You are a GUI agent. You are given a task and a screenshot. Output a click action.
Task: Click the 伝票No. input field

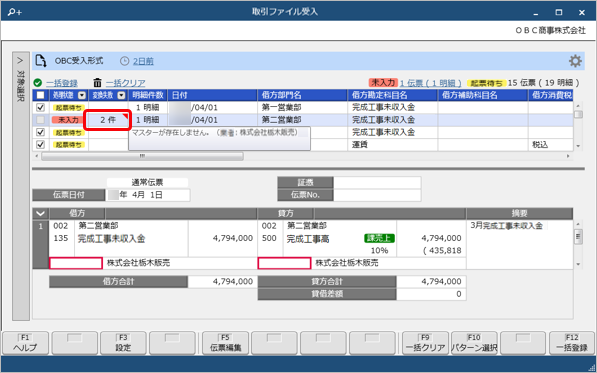377,195
